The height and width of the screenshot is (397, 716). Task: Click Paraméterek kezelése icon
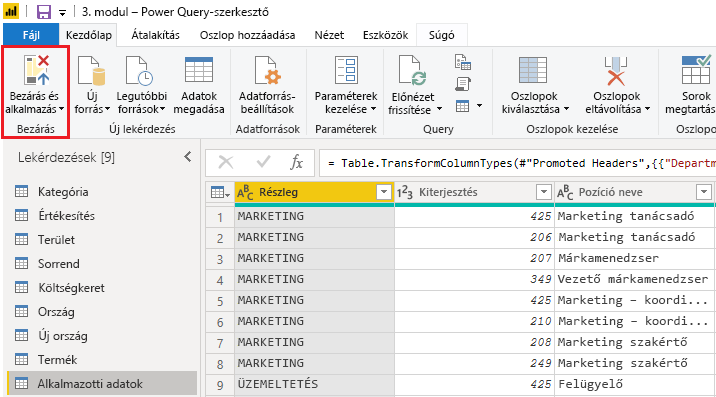coord(346,70)
